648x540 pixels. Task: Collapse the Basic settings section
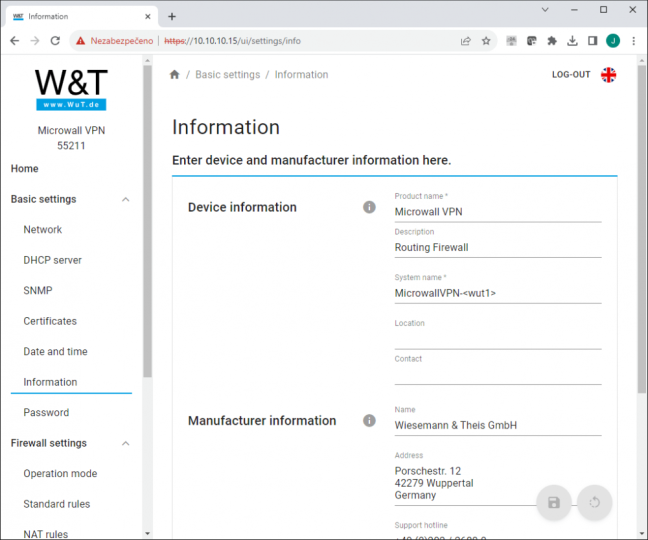[126, 200]
